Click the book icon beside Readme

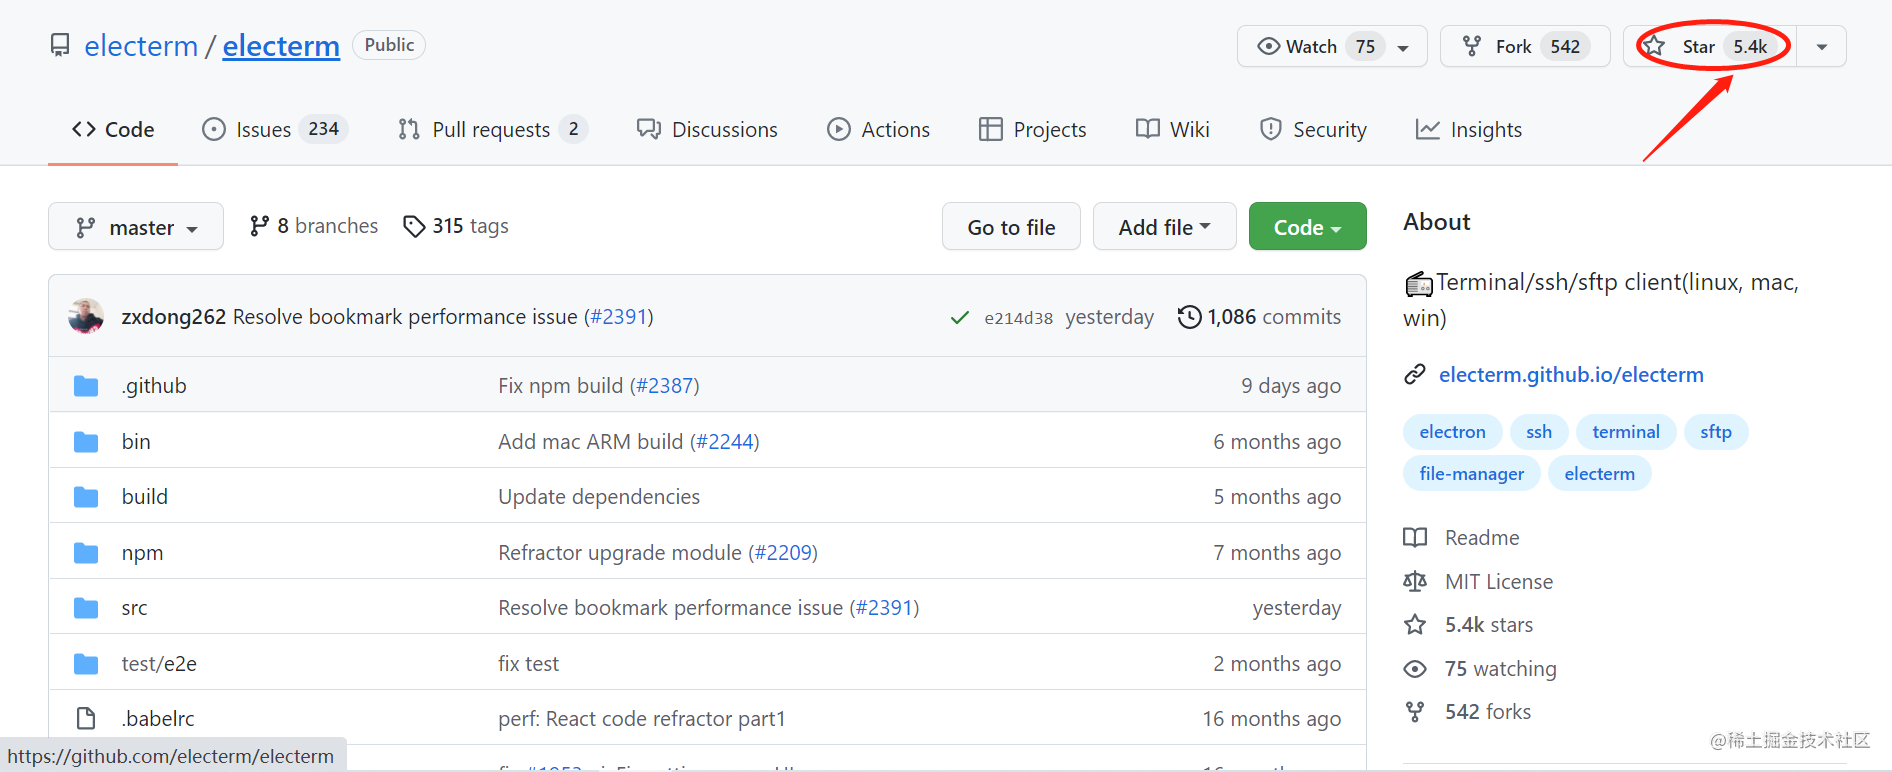point(1415,538)
